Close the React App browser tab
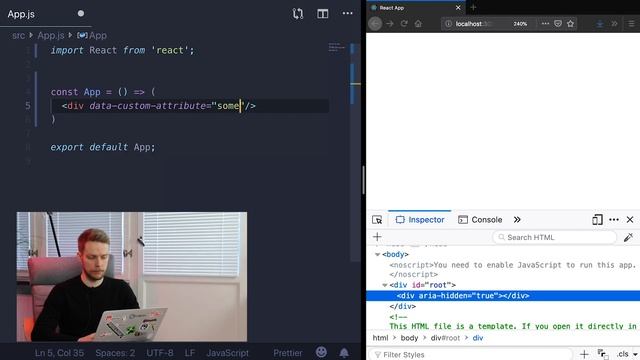This screenshot has height=360, width=640. tap(458, 8)
